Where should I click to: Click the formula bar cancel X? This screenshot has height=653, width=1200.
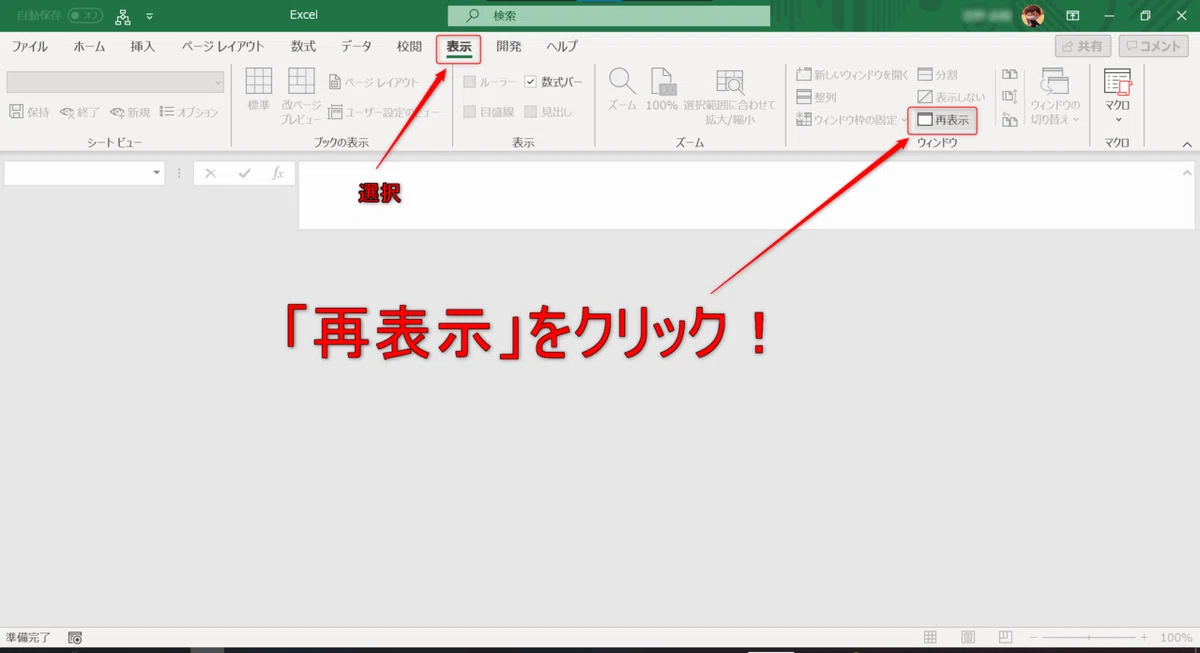pos(210,173)
